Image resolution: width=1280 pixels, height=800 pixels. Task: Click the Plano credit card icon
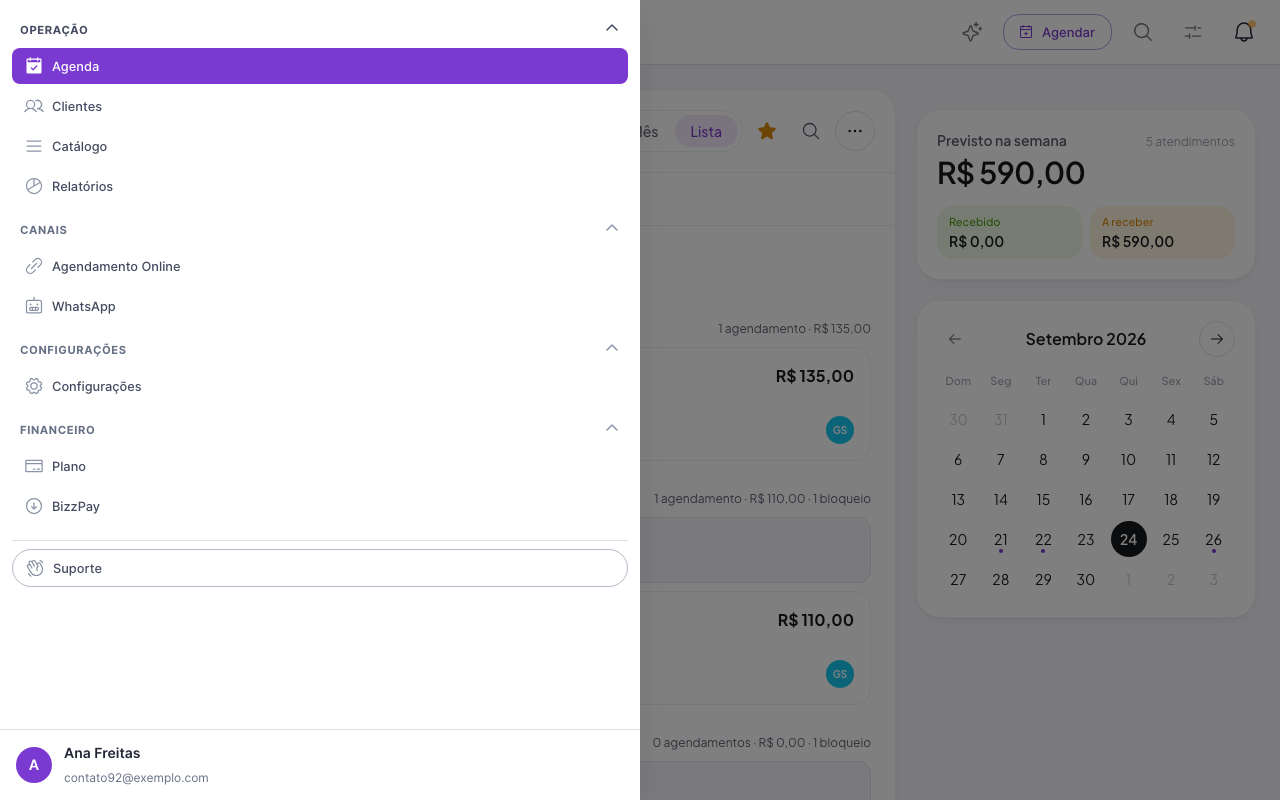34,466
